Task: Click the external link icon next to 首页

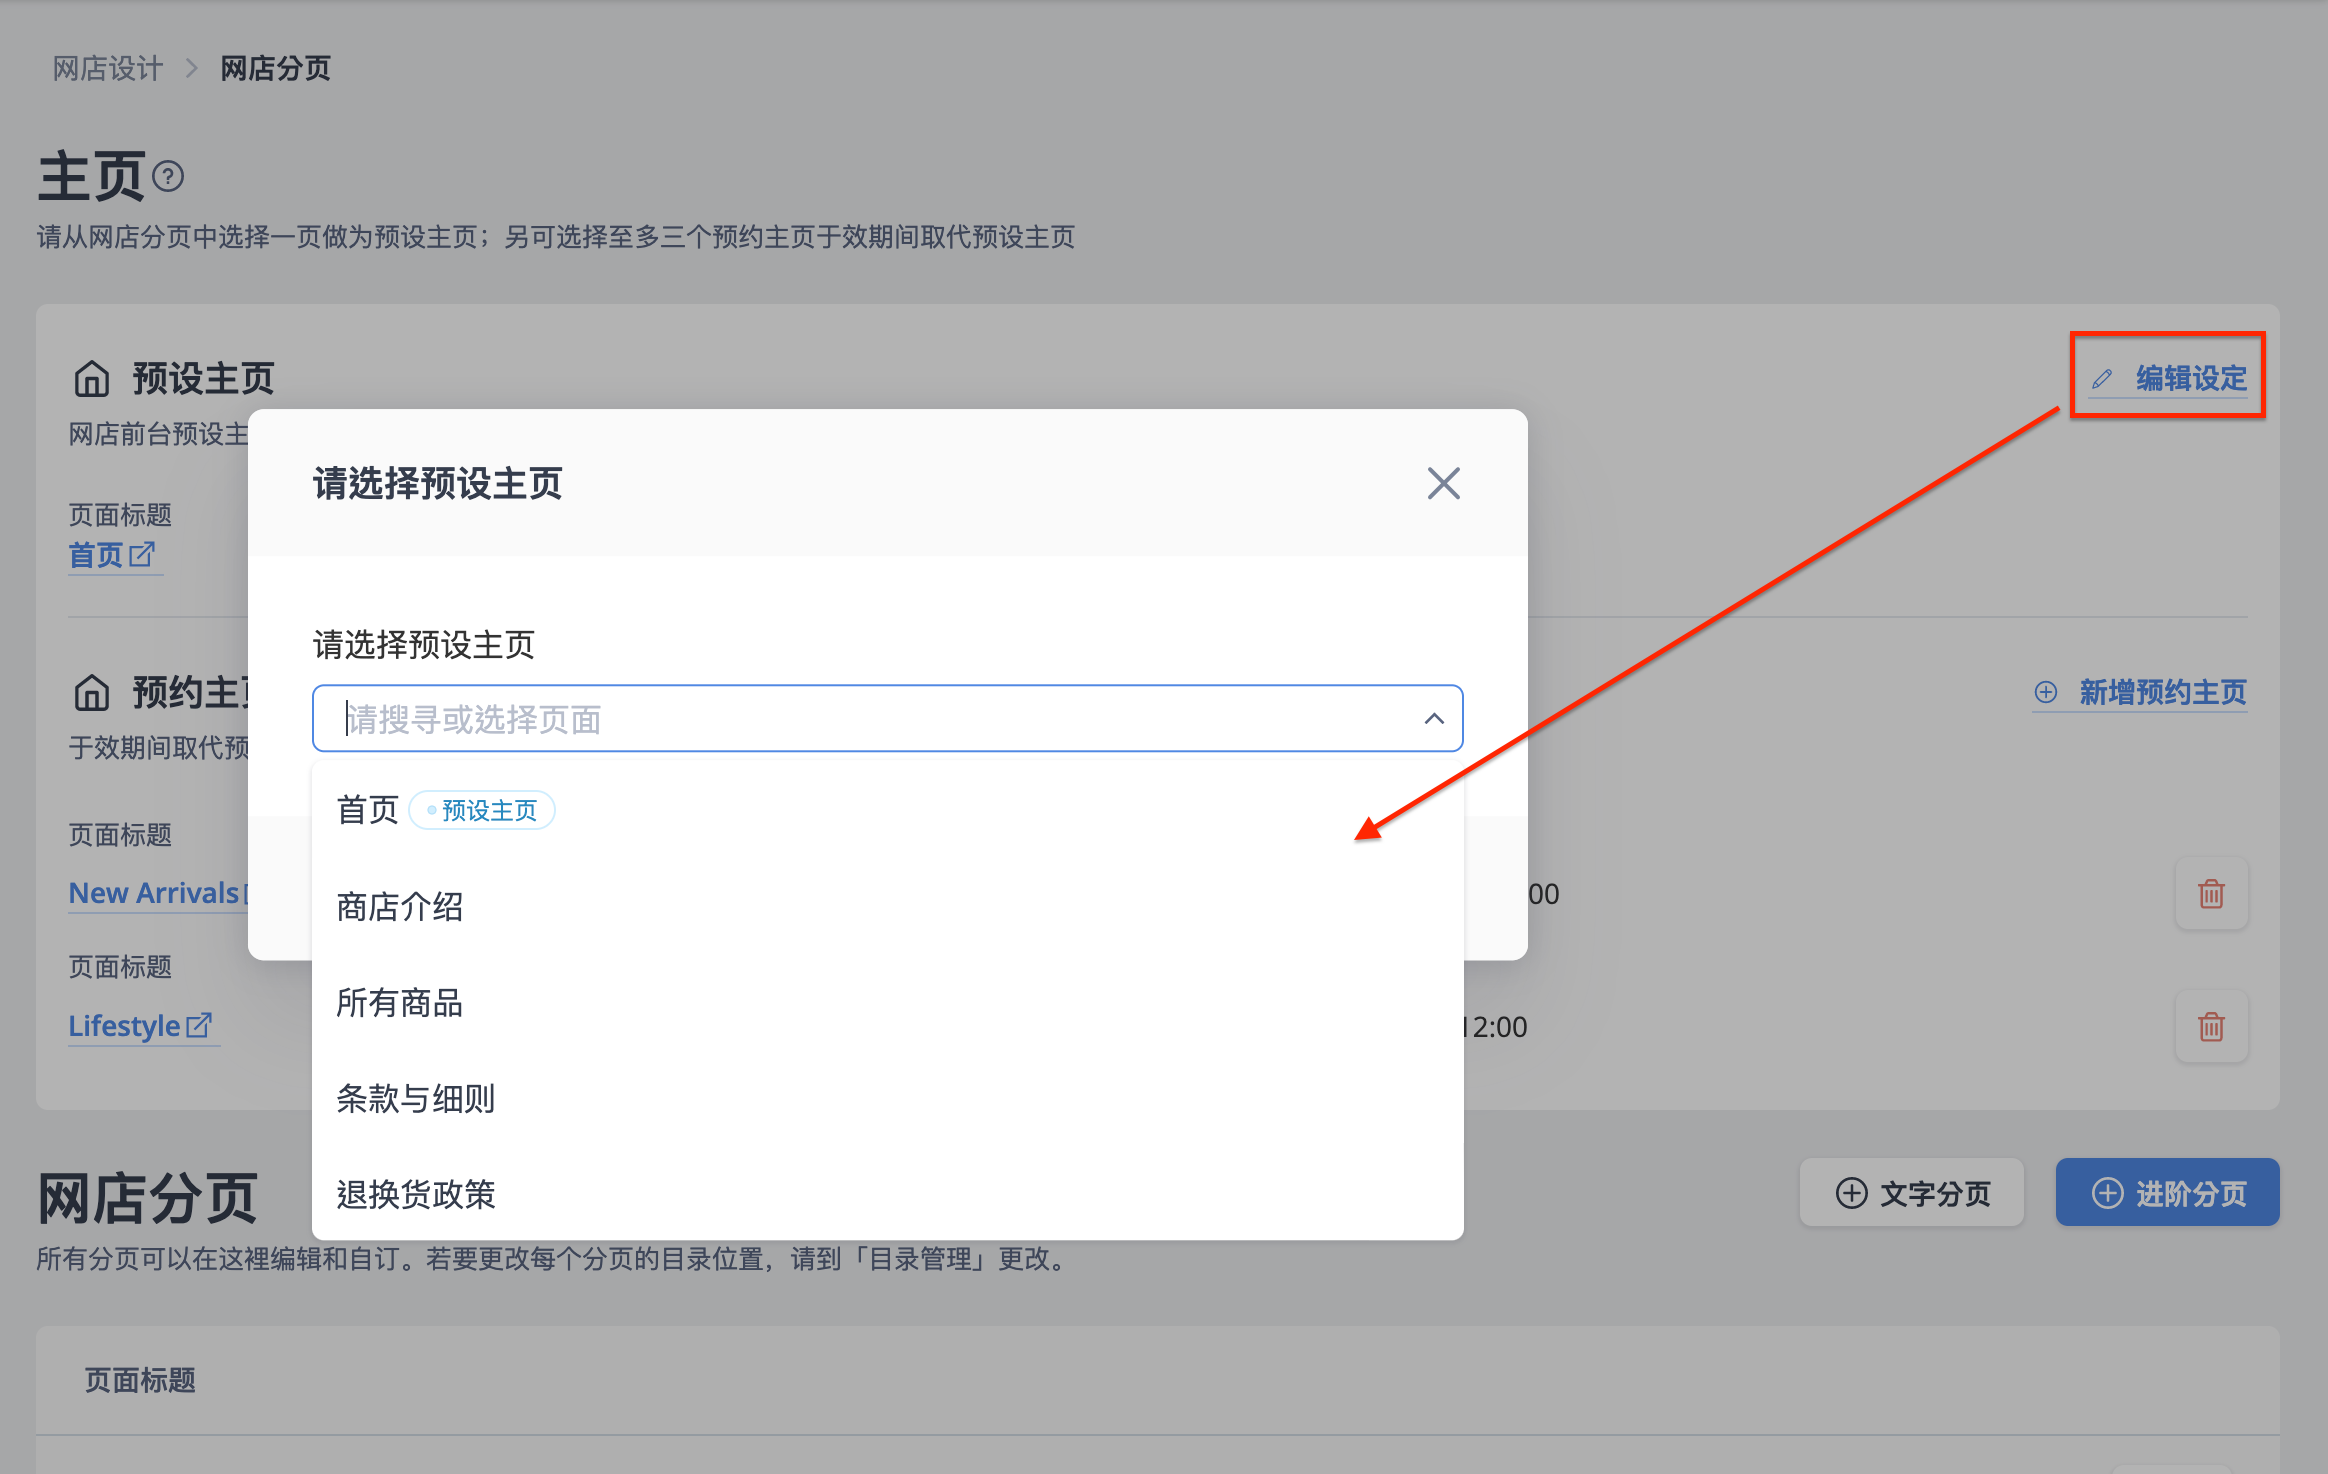Action: point(142,554)
